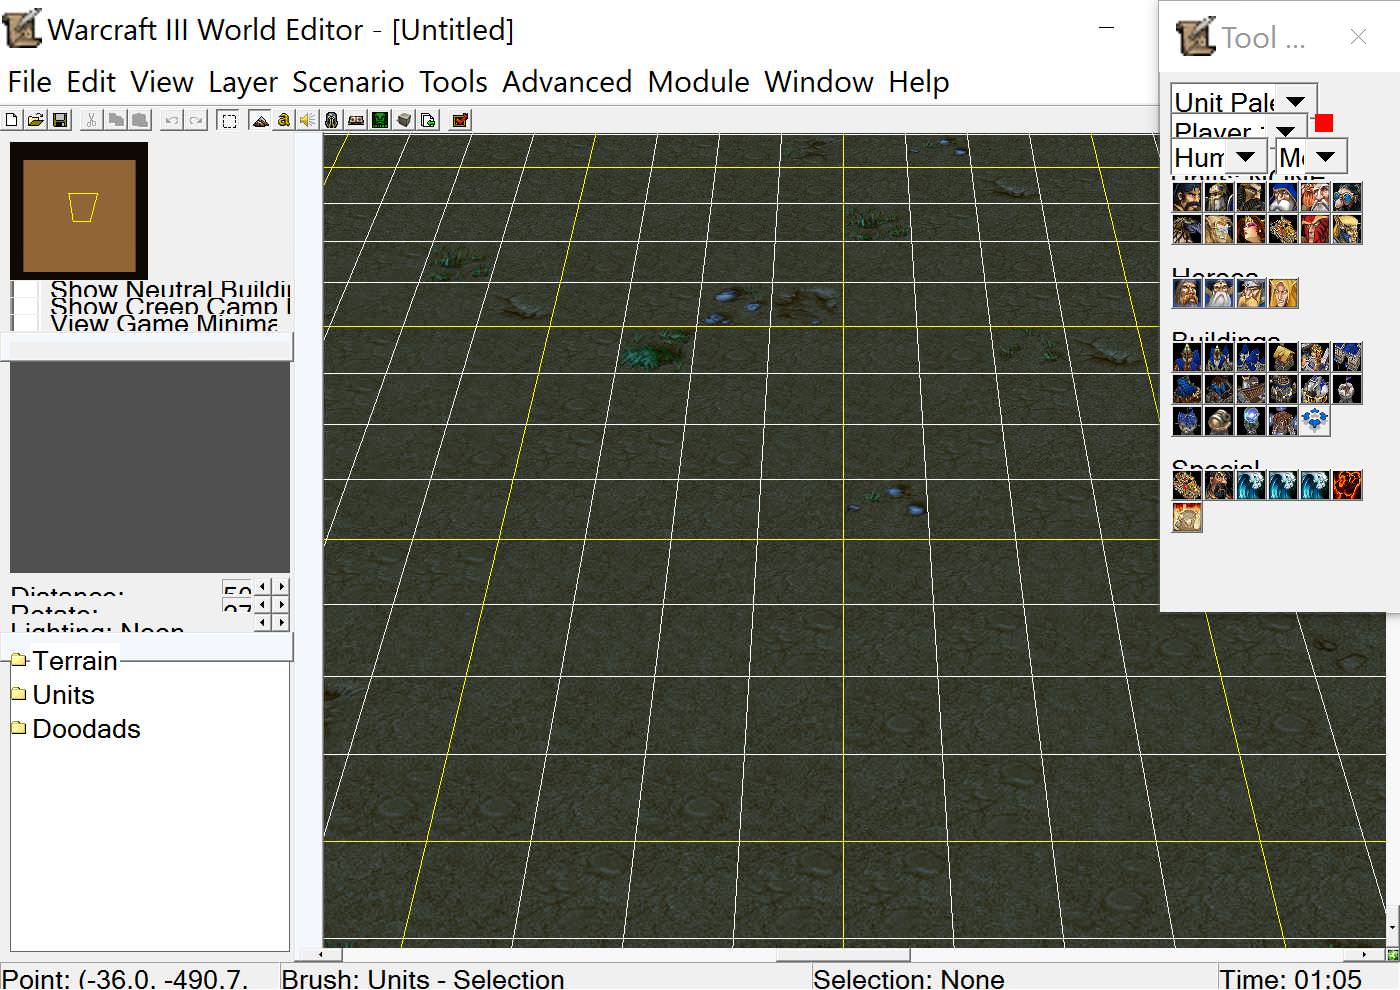
Task: Open the Module menu
Action: [x=698, y=82]
